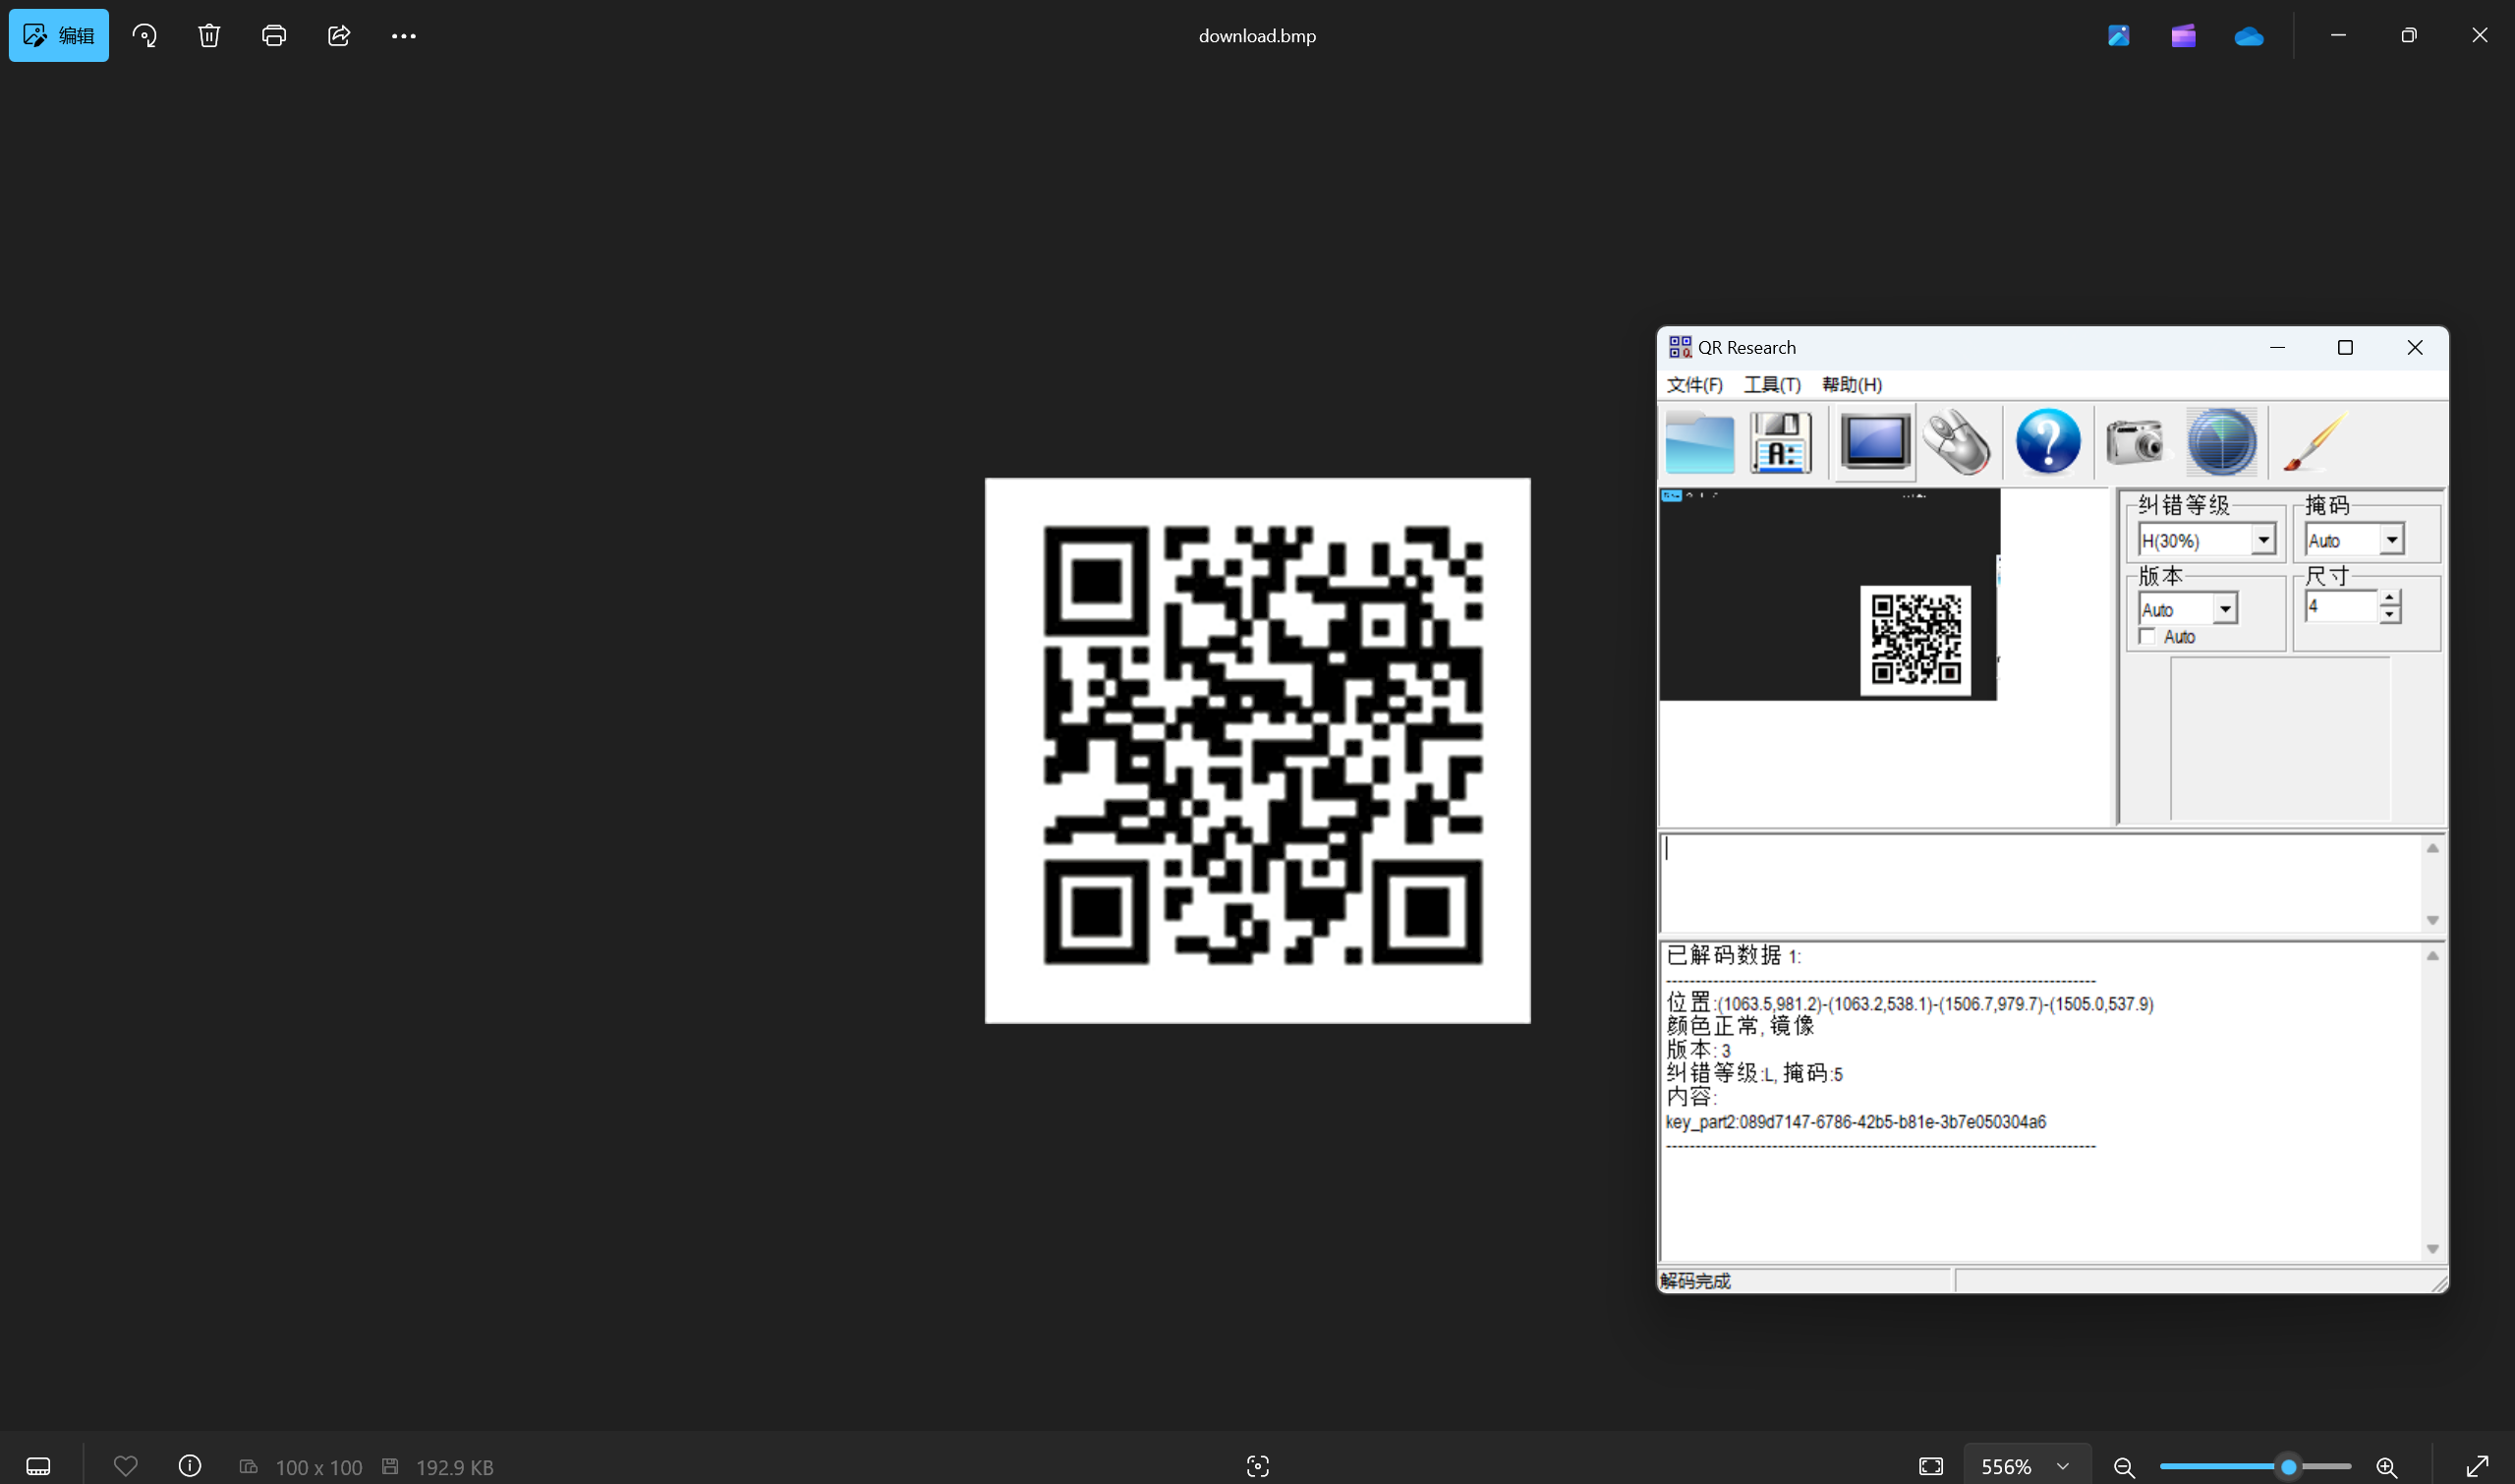The width and height of the screenshot is (2515, 1484).
Task: Open the 工具(T) menu in QR Research
Action: click(x=1772, y=385)
